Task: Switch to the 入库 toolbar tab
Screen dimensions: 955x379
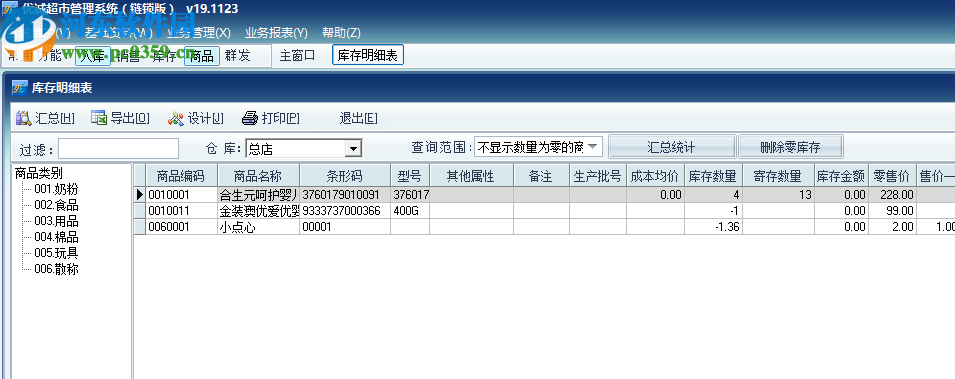Action: 93,56
